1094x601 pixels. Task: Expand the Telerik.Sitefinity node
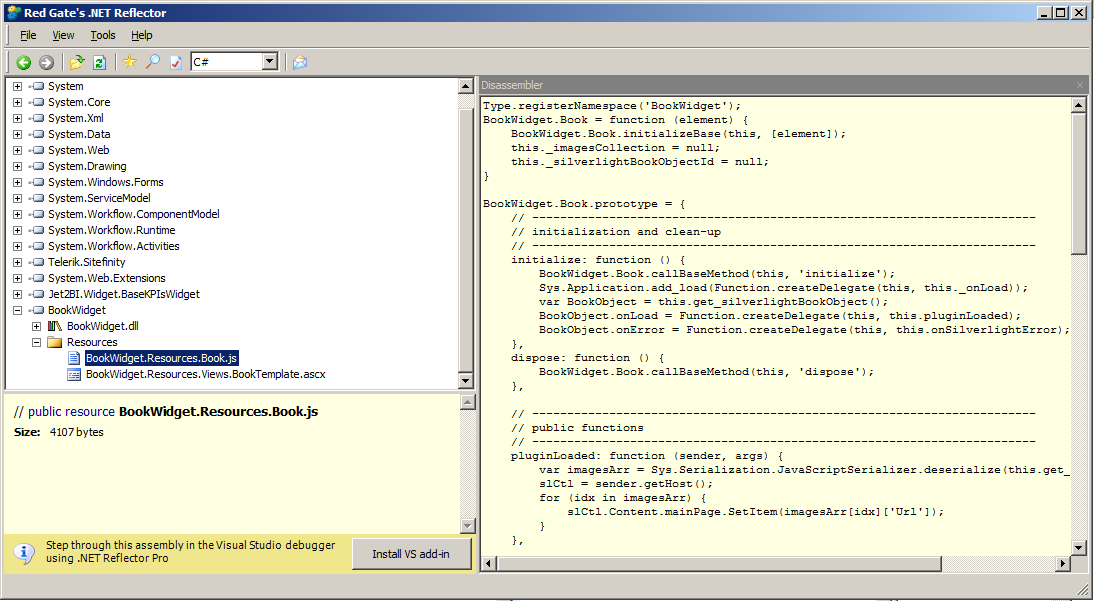click(x=17, y=262)
